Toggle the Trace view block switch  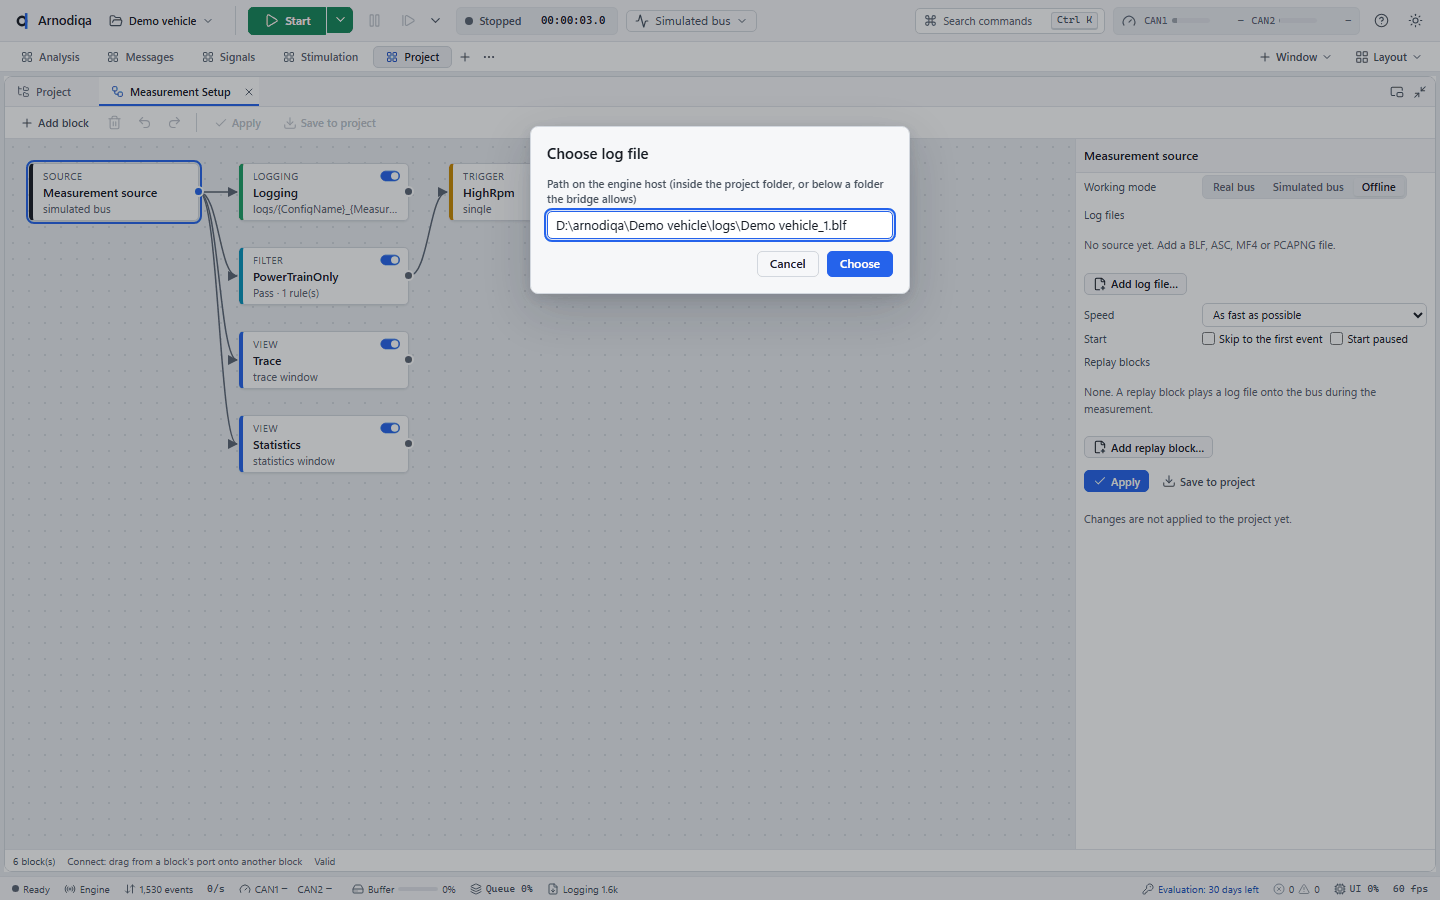pyautogui.click(x=390, y=344)
